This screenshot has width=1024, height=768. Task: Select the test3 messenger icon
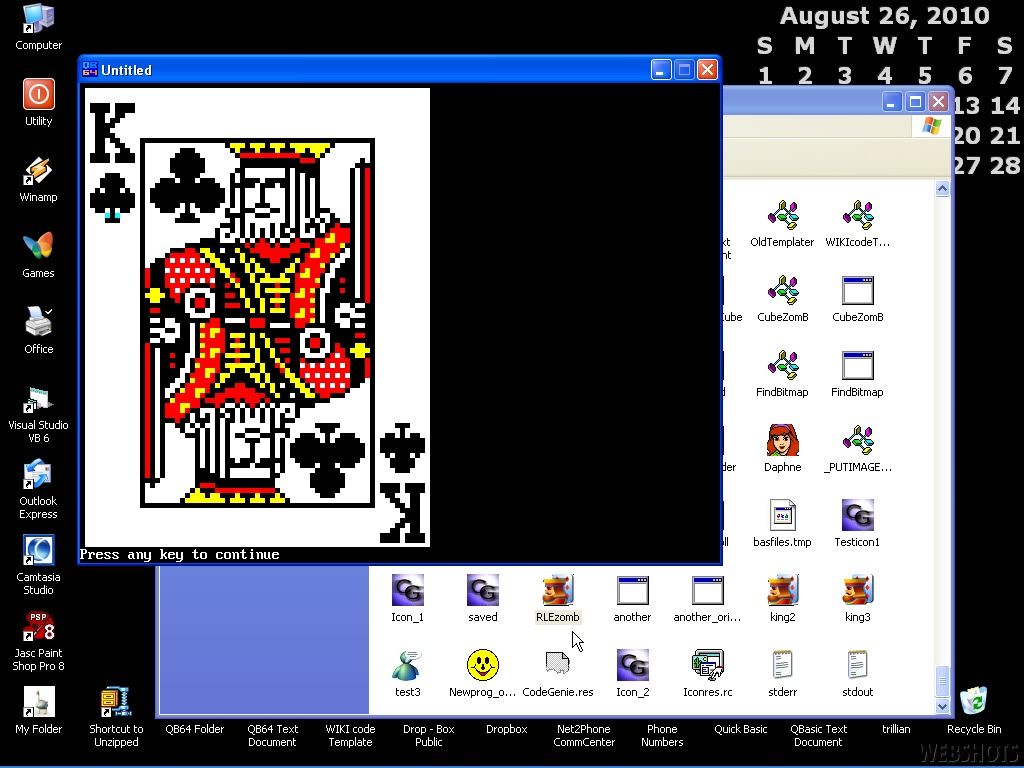coord(408,675)
